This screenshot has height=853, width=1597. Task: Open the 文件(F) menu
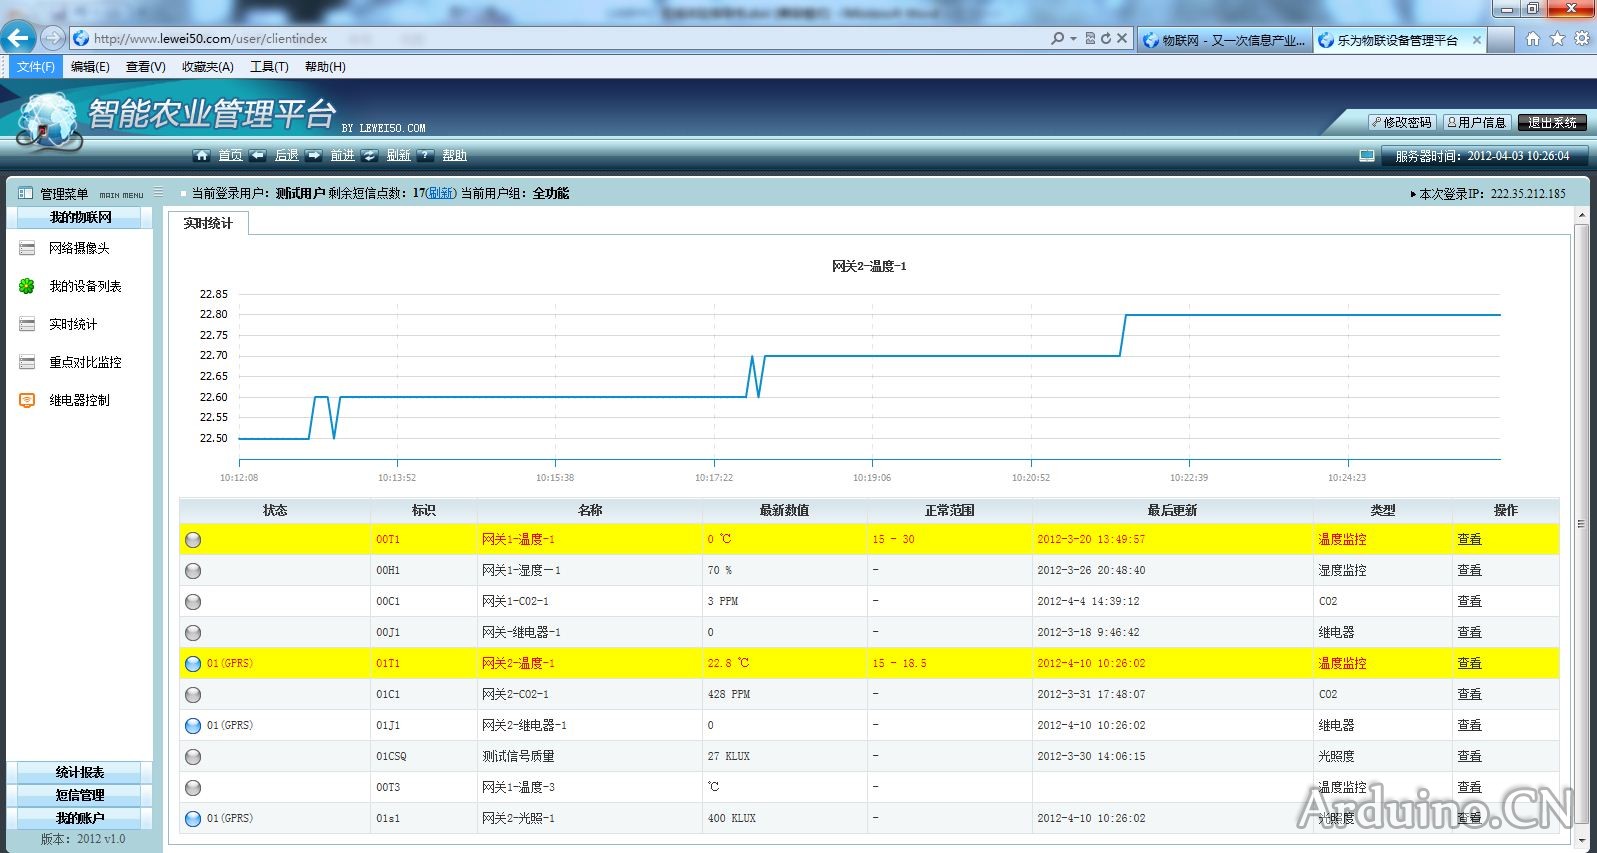[x=35, y=67]
